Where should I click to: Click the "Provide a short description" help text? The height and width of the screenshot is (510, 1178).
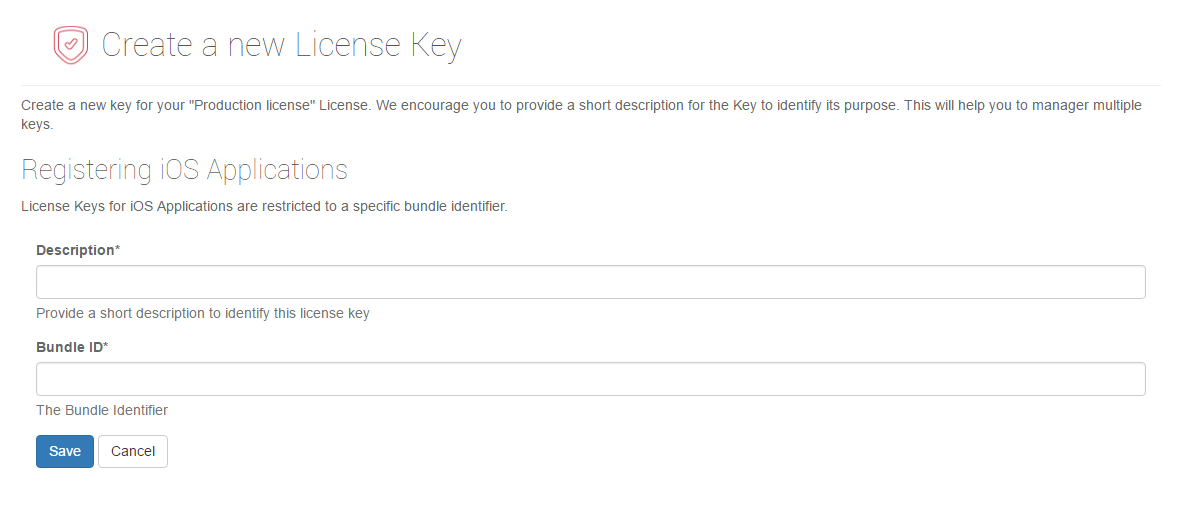(202, 313)
